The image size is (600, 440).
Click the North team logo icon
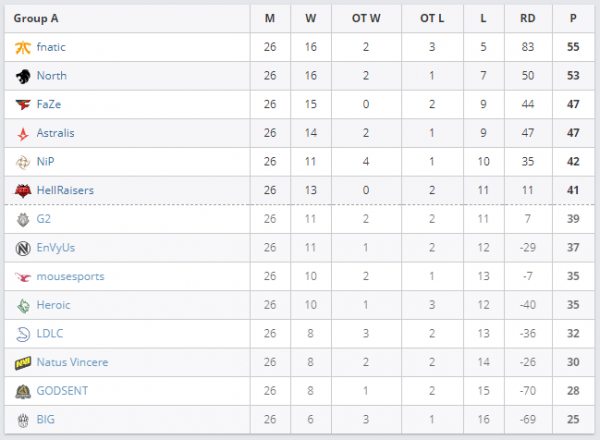tap(23, 76)
